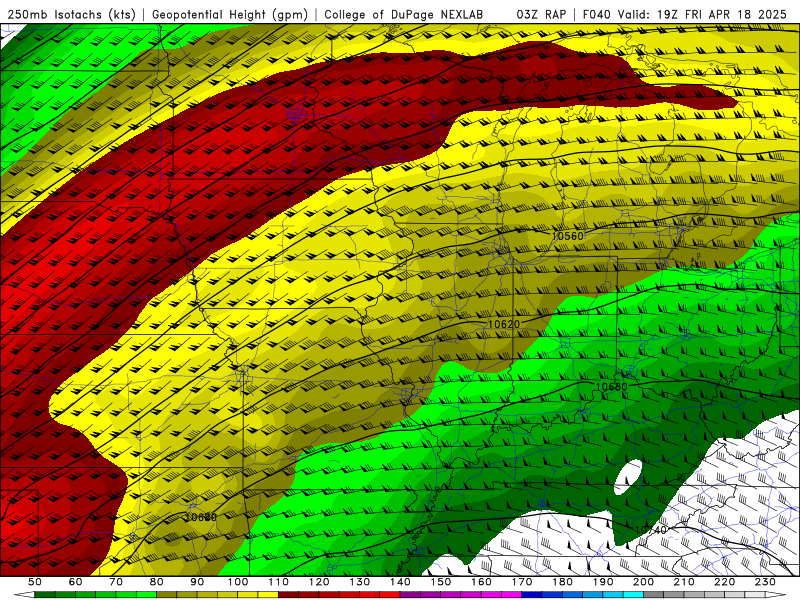
Task: Click the 210 knot scale label
Action: pos(685,582)
